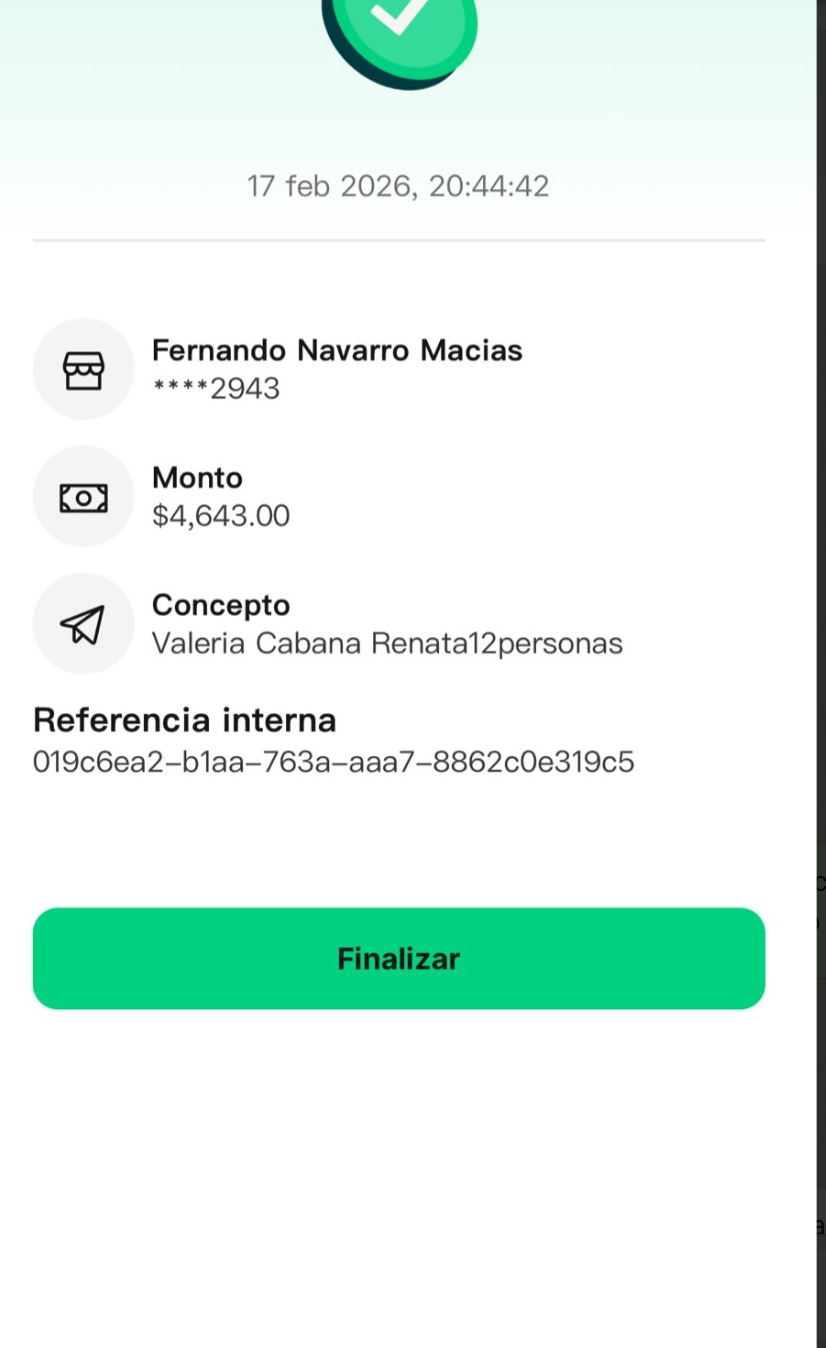The image size is (826, 1348).
Task: Click the store icon beside the recipient
Action: coord(83,370)
